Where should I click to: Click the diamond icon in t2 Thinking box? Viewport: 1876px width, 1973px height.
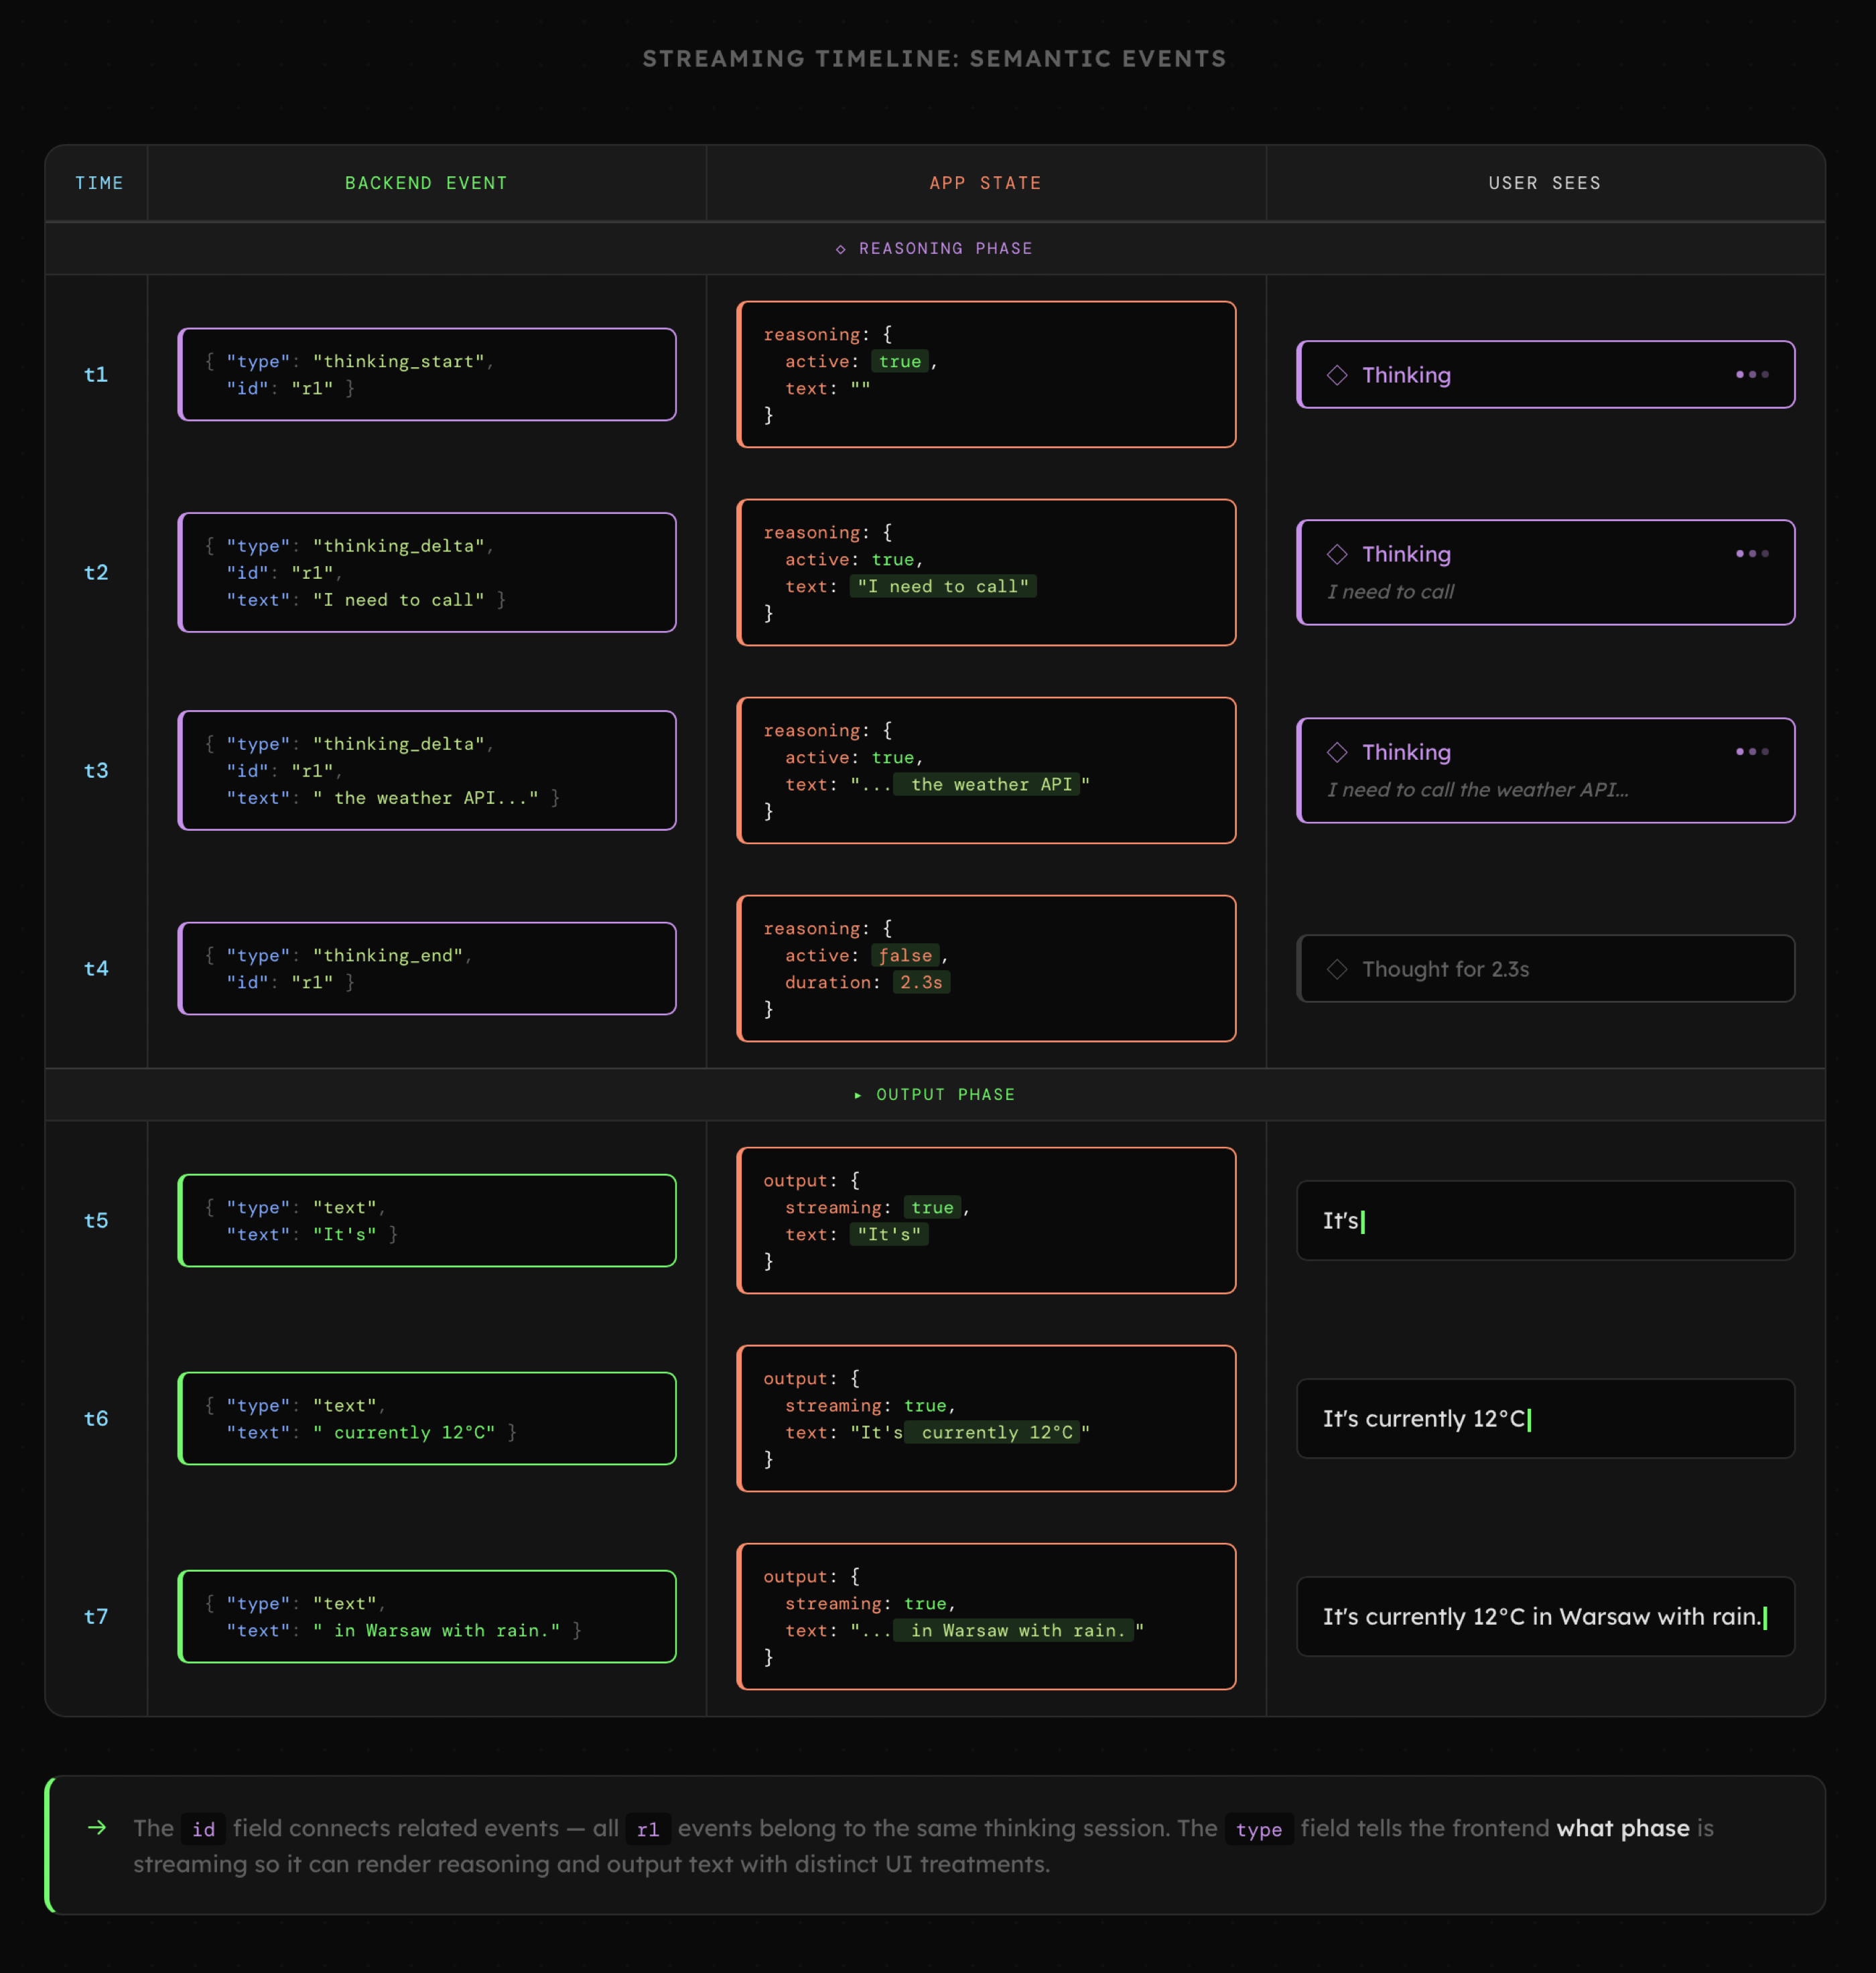pos(1337,554)
